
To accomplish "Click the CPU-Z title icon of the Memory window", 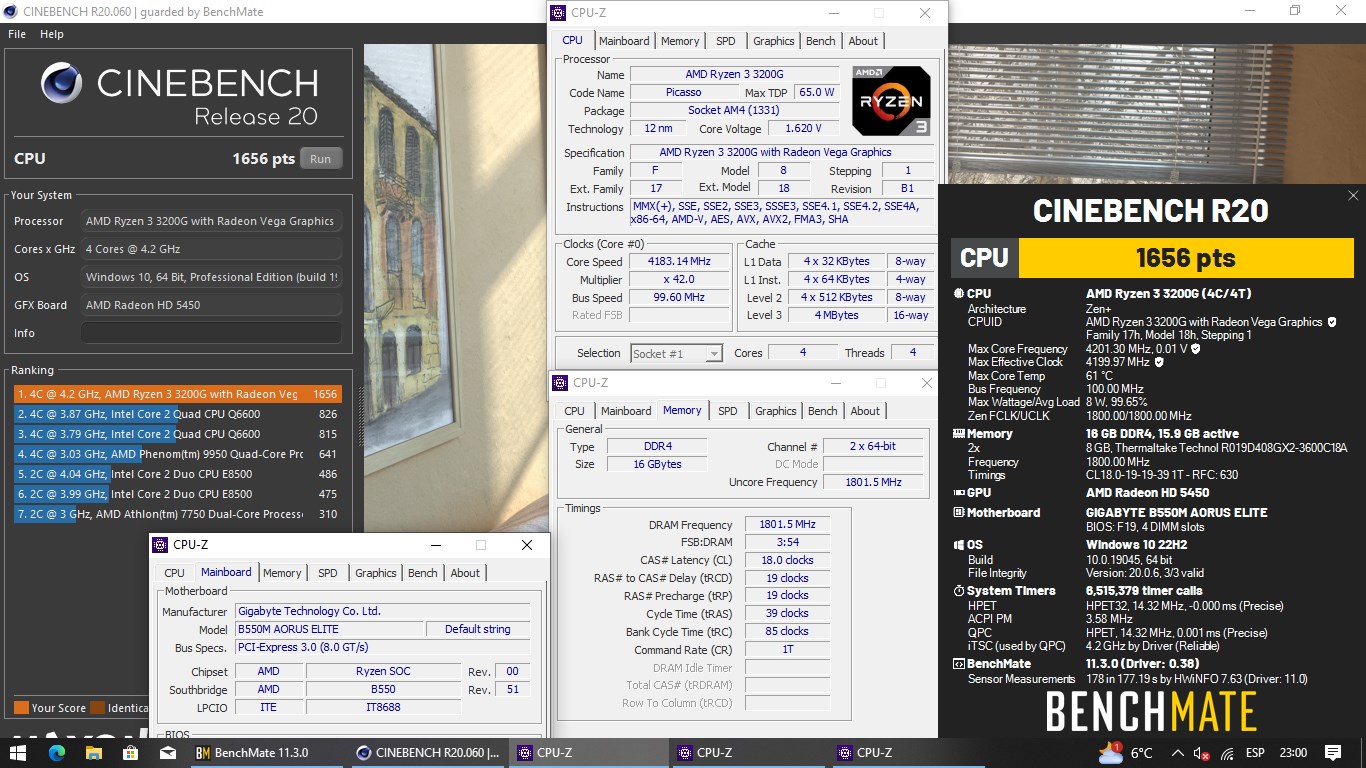I will click(560, 383).
